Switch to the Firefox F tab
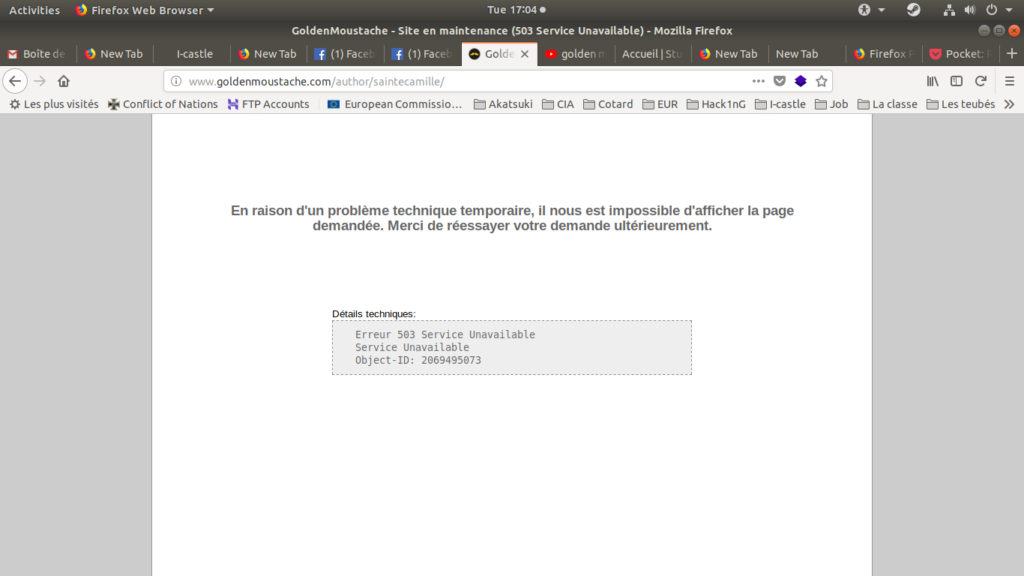Viewport: 1024px width, 576px height. [884, 54]
